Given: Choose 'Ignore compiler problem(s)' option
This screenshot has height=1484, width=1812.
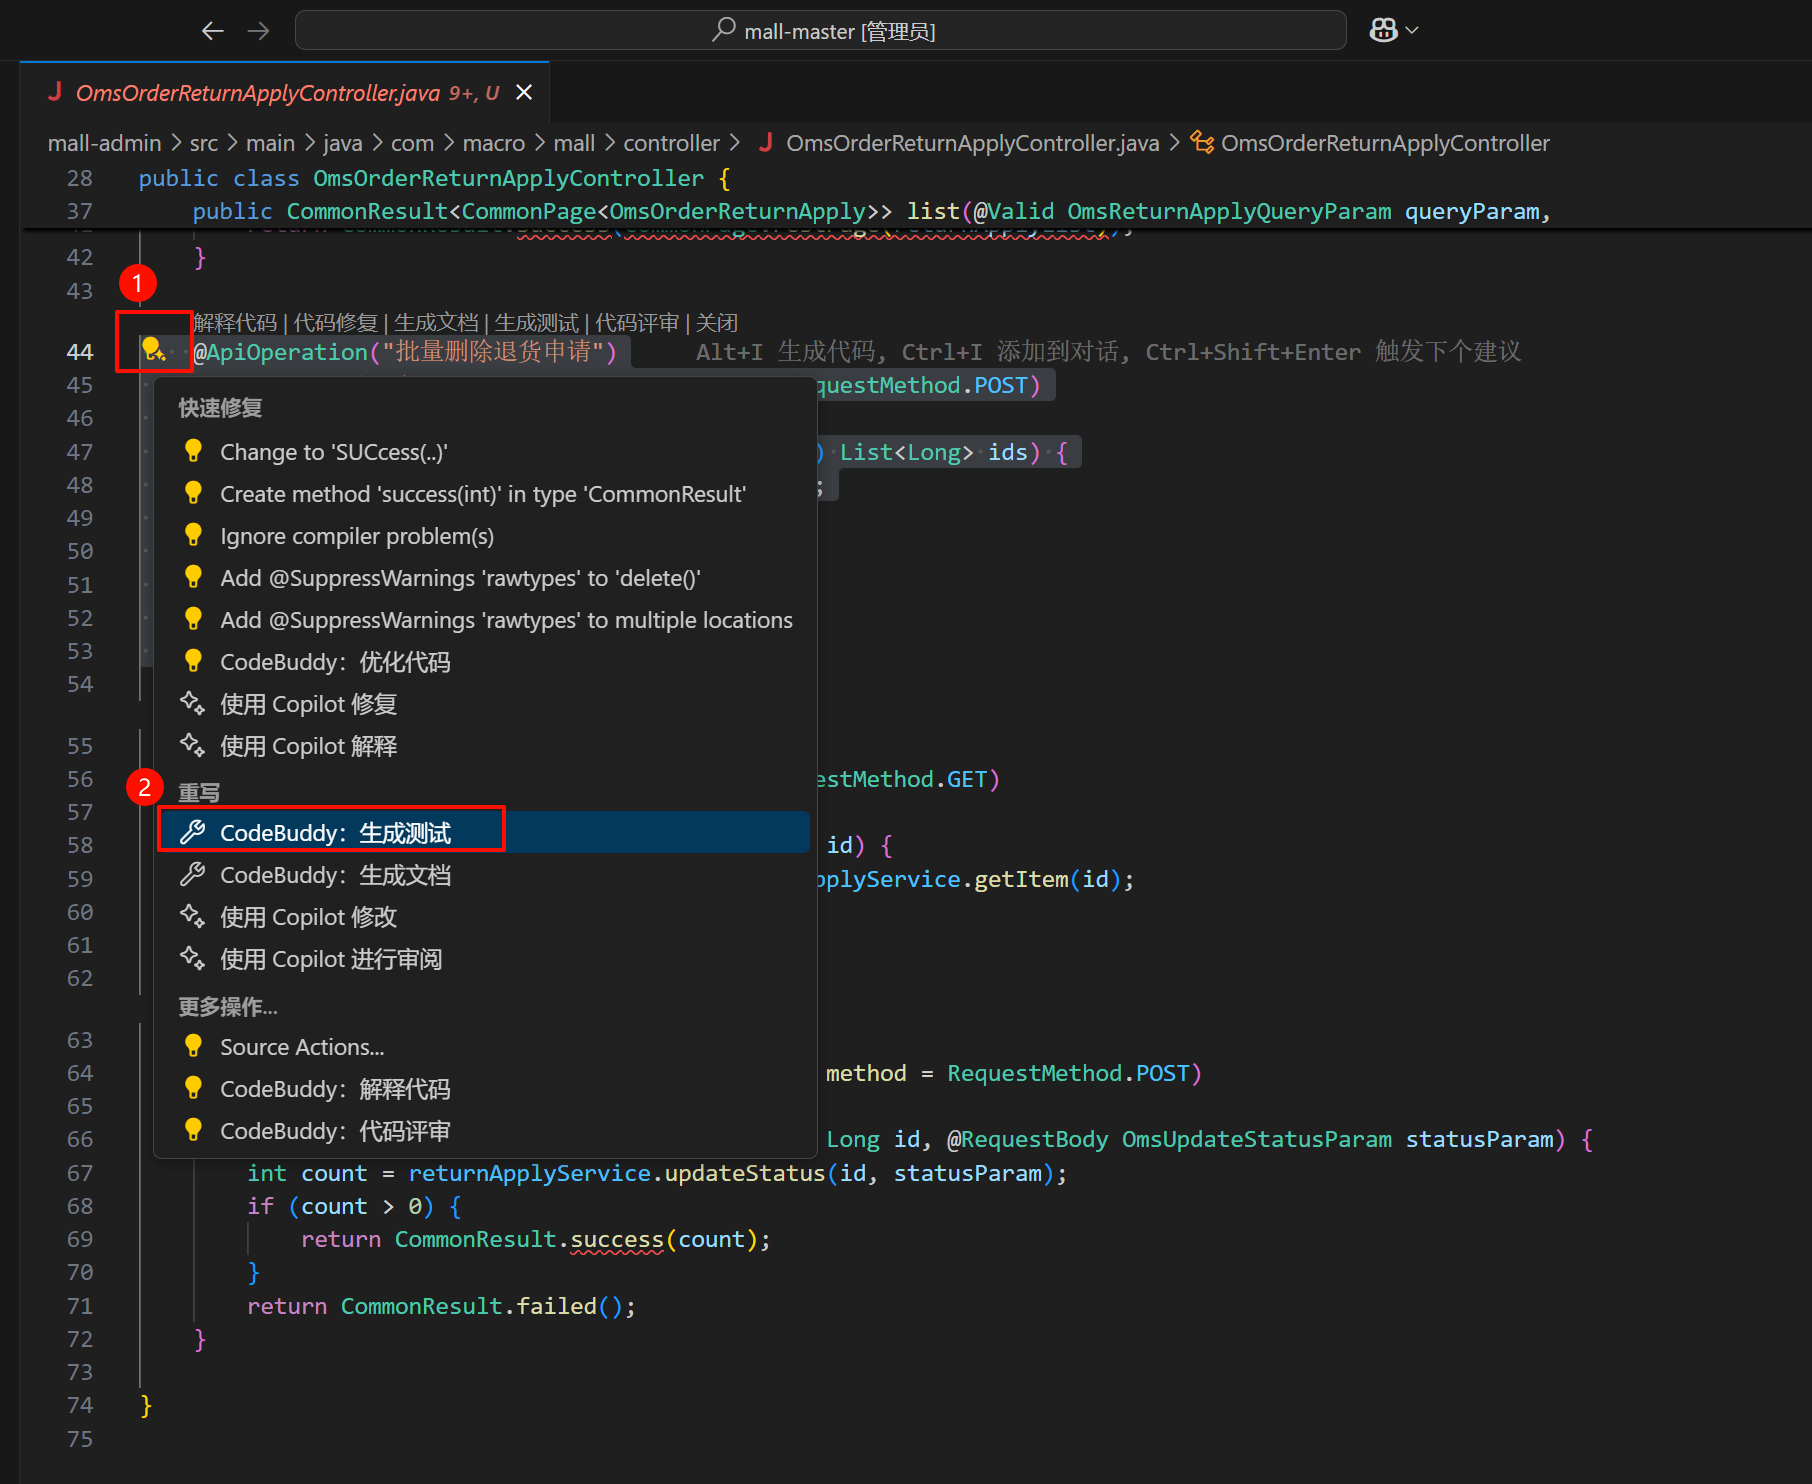Looking at the screenshot, I should coord(356,536).
